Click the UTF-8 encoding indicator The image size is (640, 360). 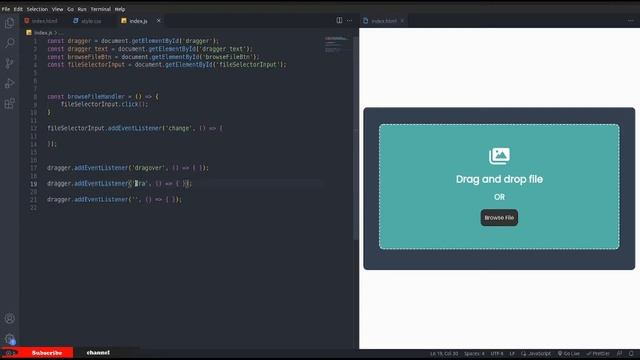497,353
